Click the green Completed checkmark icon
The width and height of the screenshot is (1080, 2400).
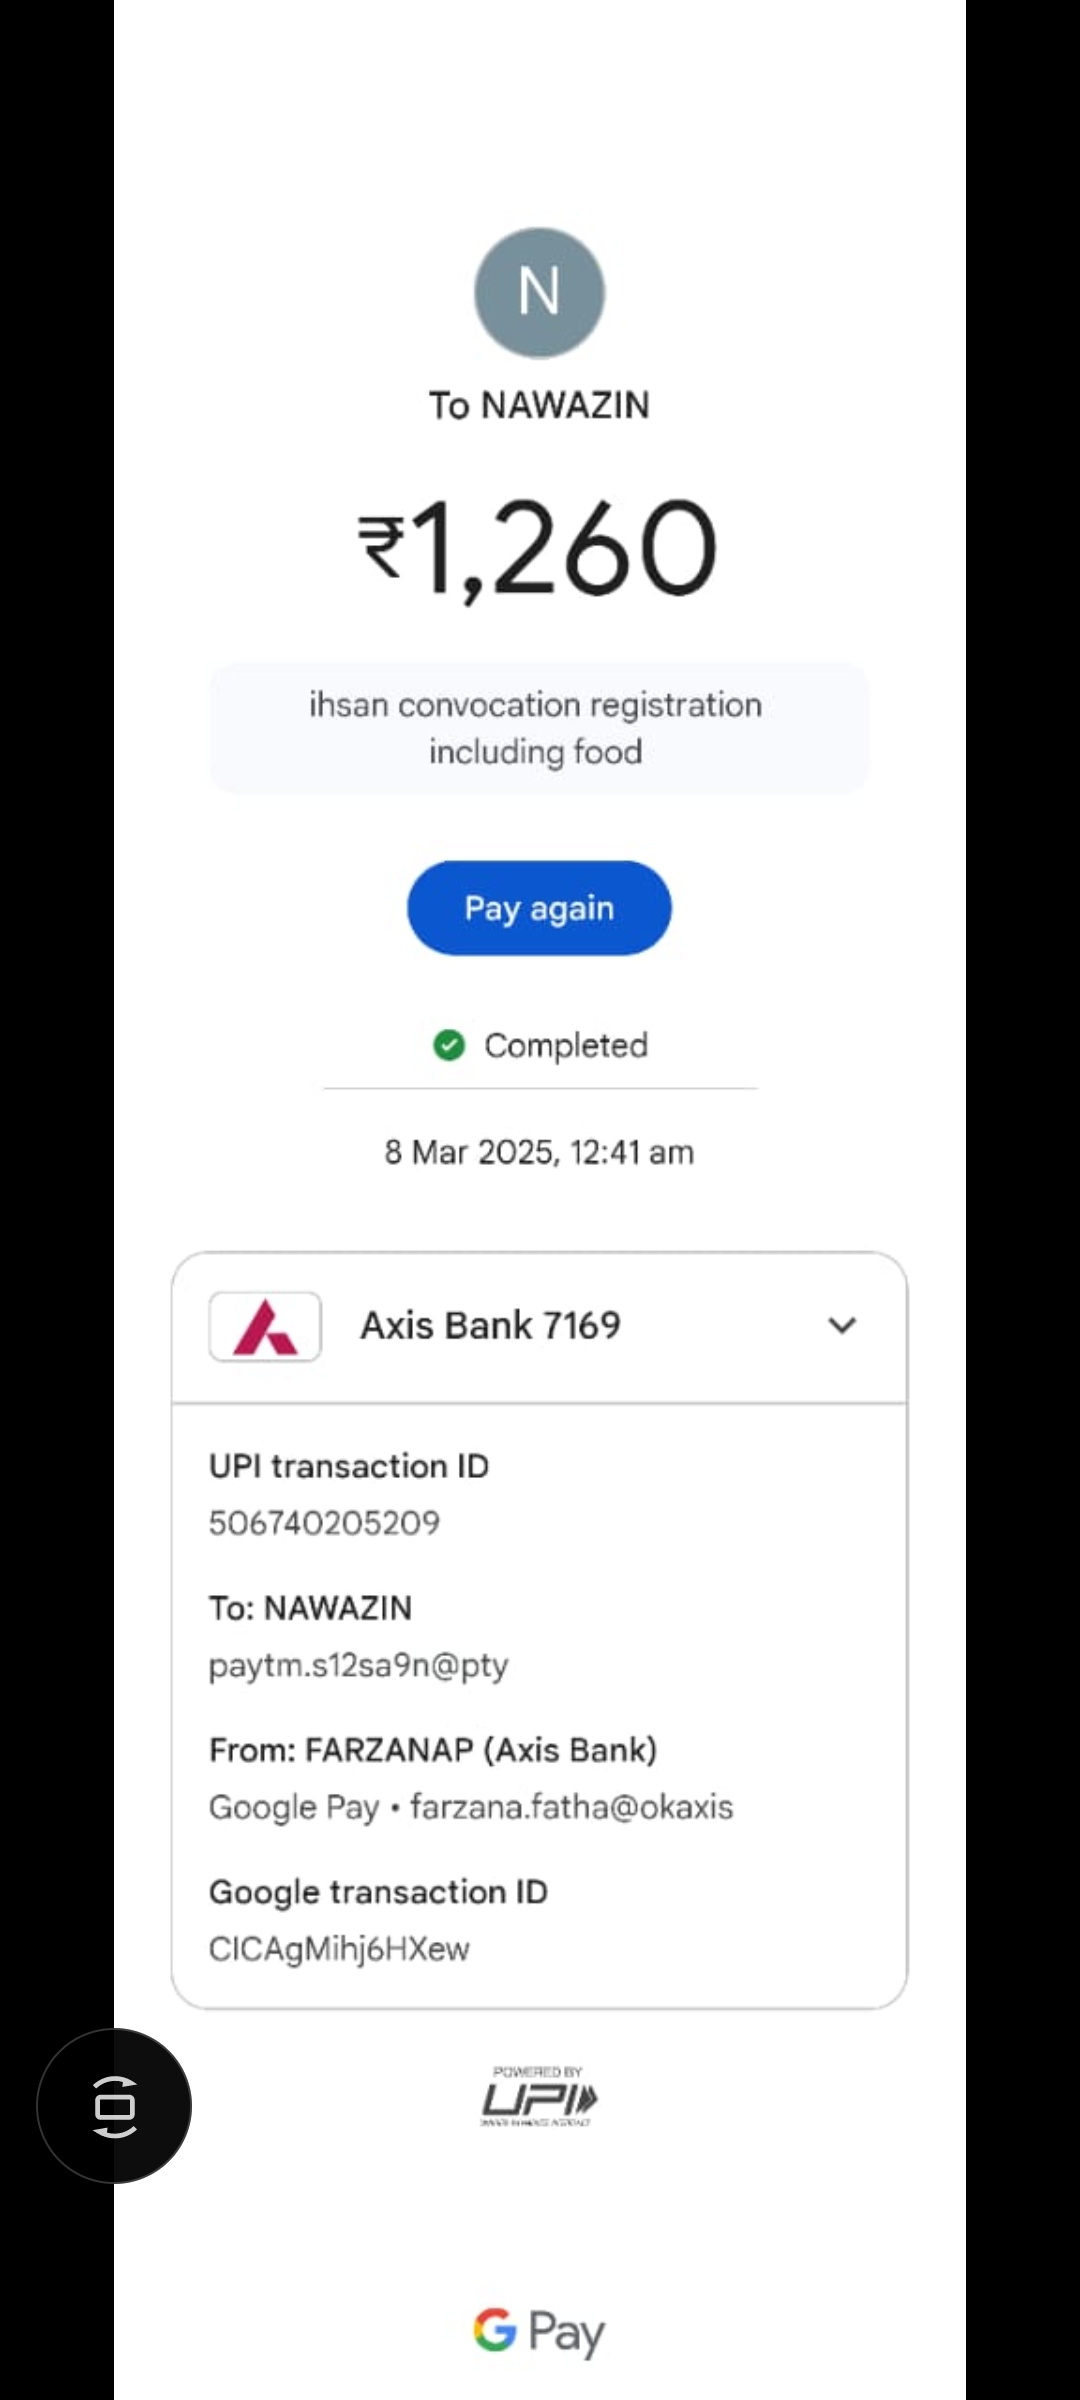coord(449,1045)
